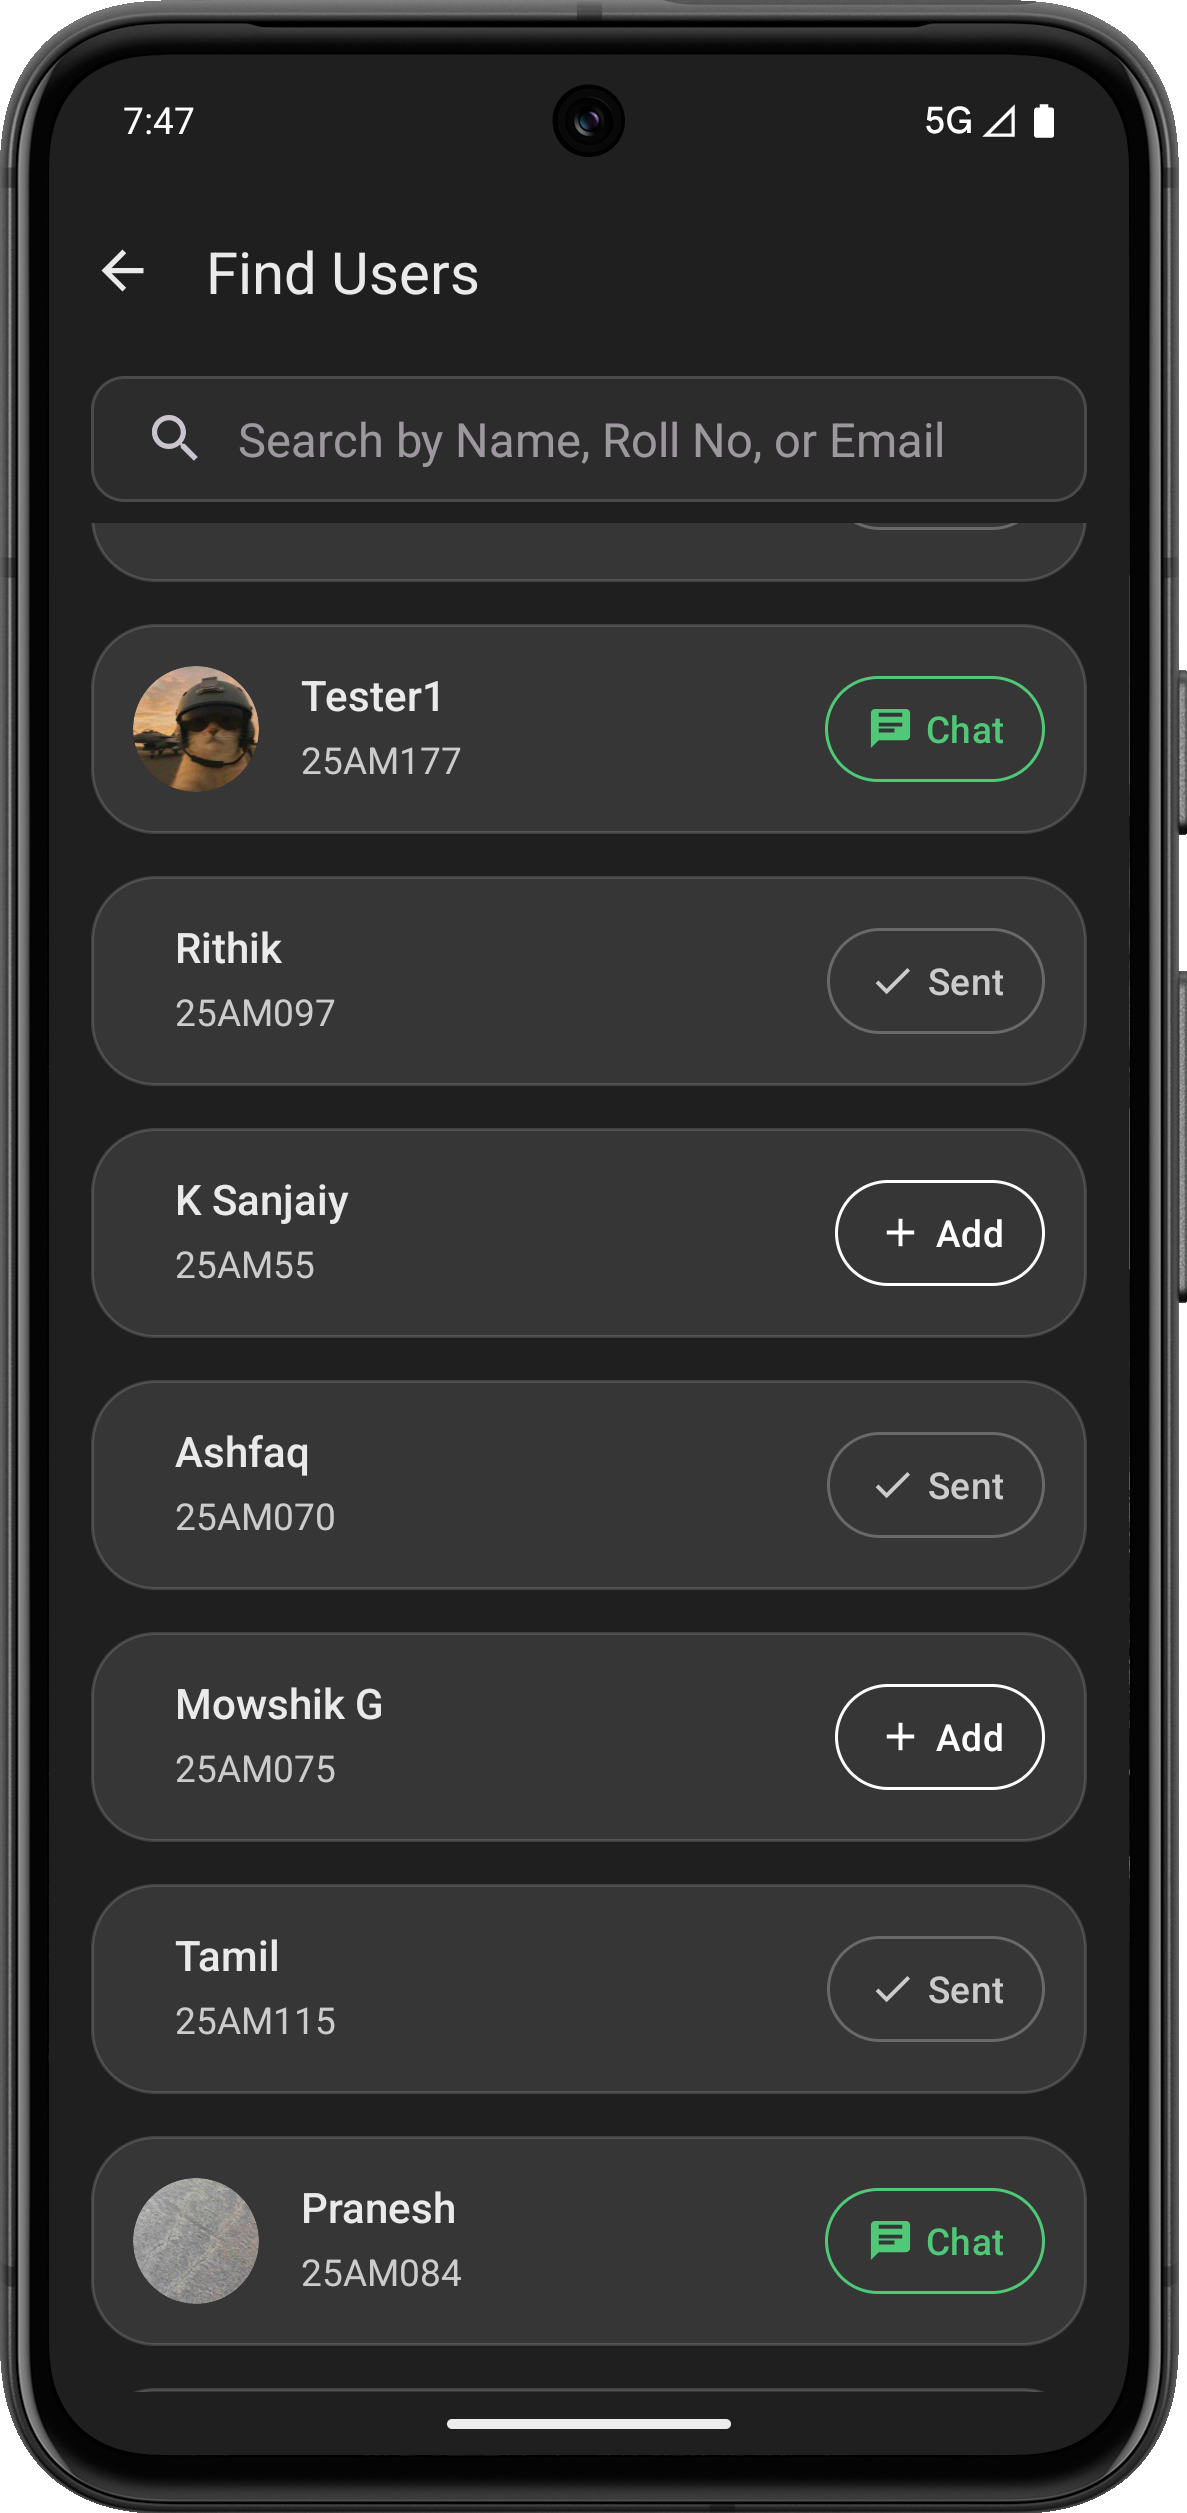The image size is (1187, 2513).
Task: Send a request to Mowshik G
Action: pyautogui.click(x=940, y=1737)
